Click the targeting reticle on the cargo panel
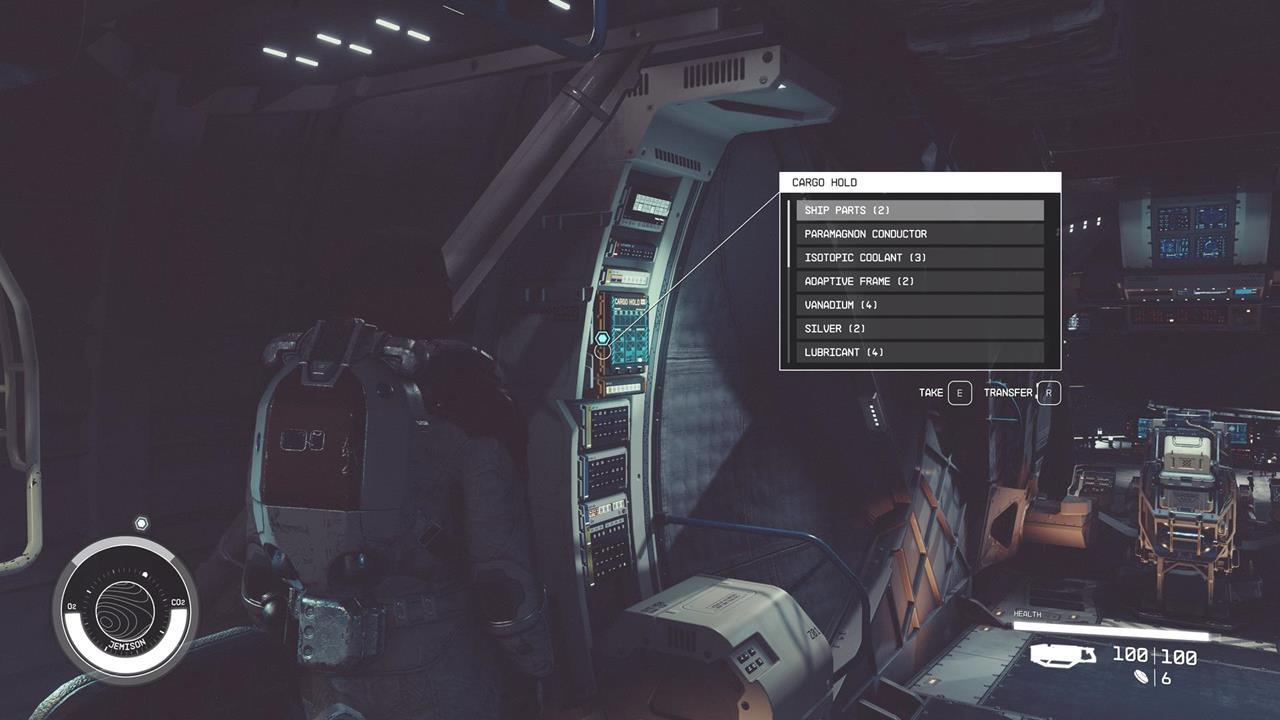This screenshot has width=1280, height=720. pos(603,339)
